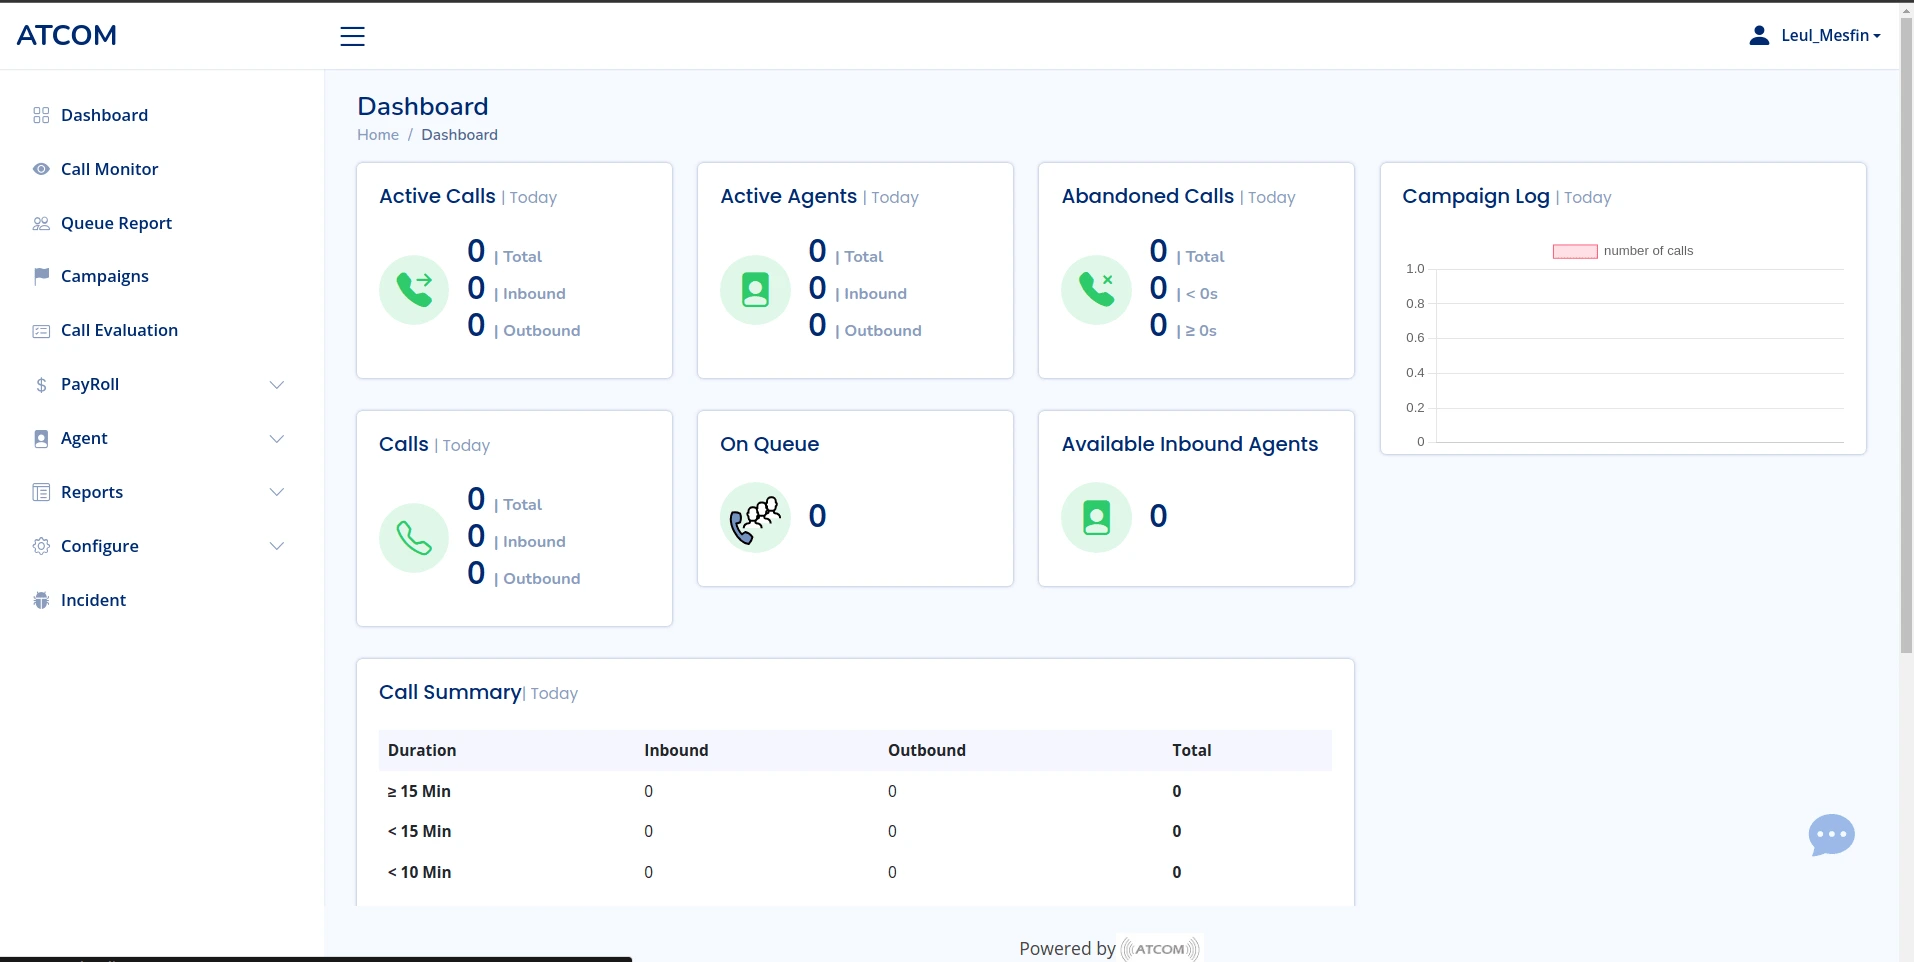The height and width of the screenshot is (962, 1914).
Task: Click the On Queue count value
Action: [817, 516]
